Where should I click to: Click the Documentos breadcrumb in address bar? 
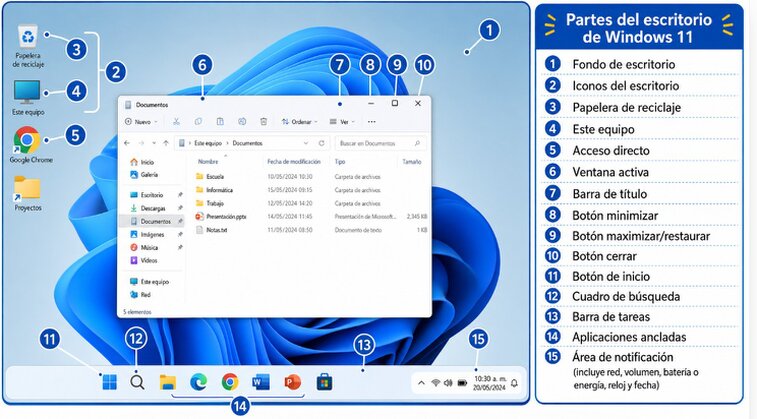[247, 143]
